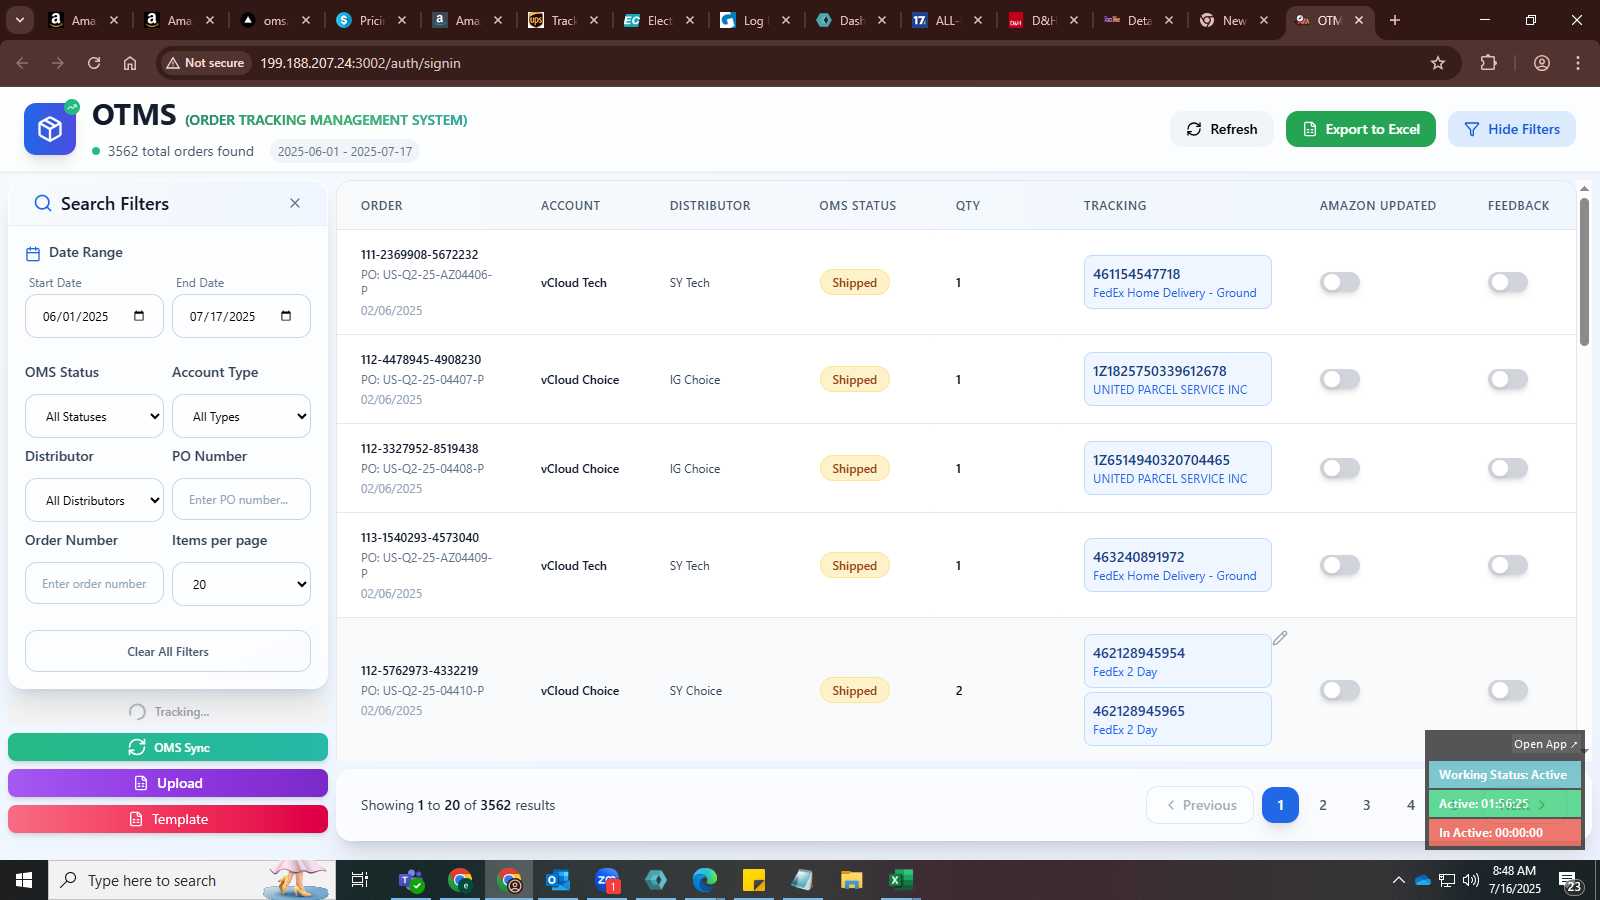1600x900 pixels.
Task: Click the PO Number input field
Action: coord(241,499)
